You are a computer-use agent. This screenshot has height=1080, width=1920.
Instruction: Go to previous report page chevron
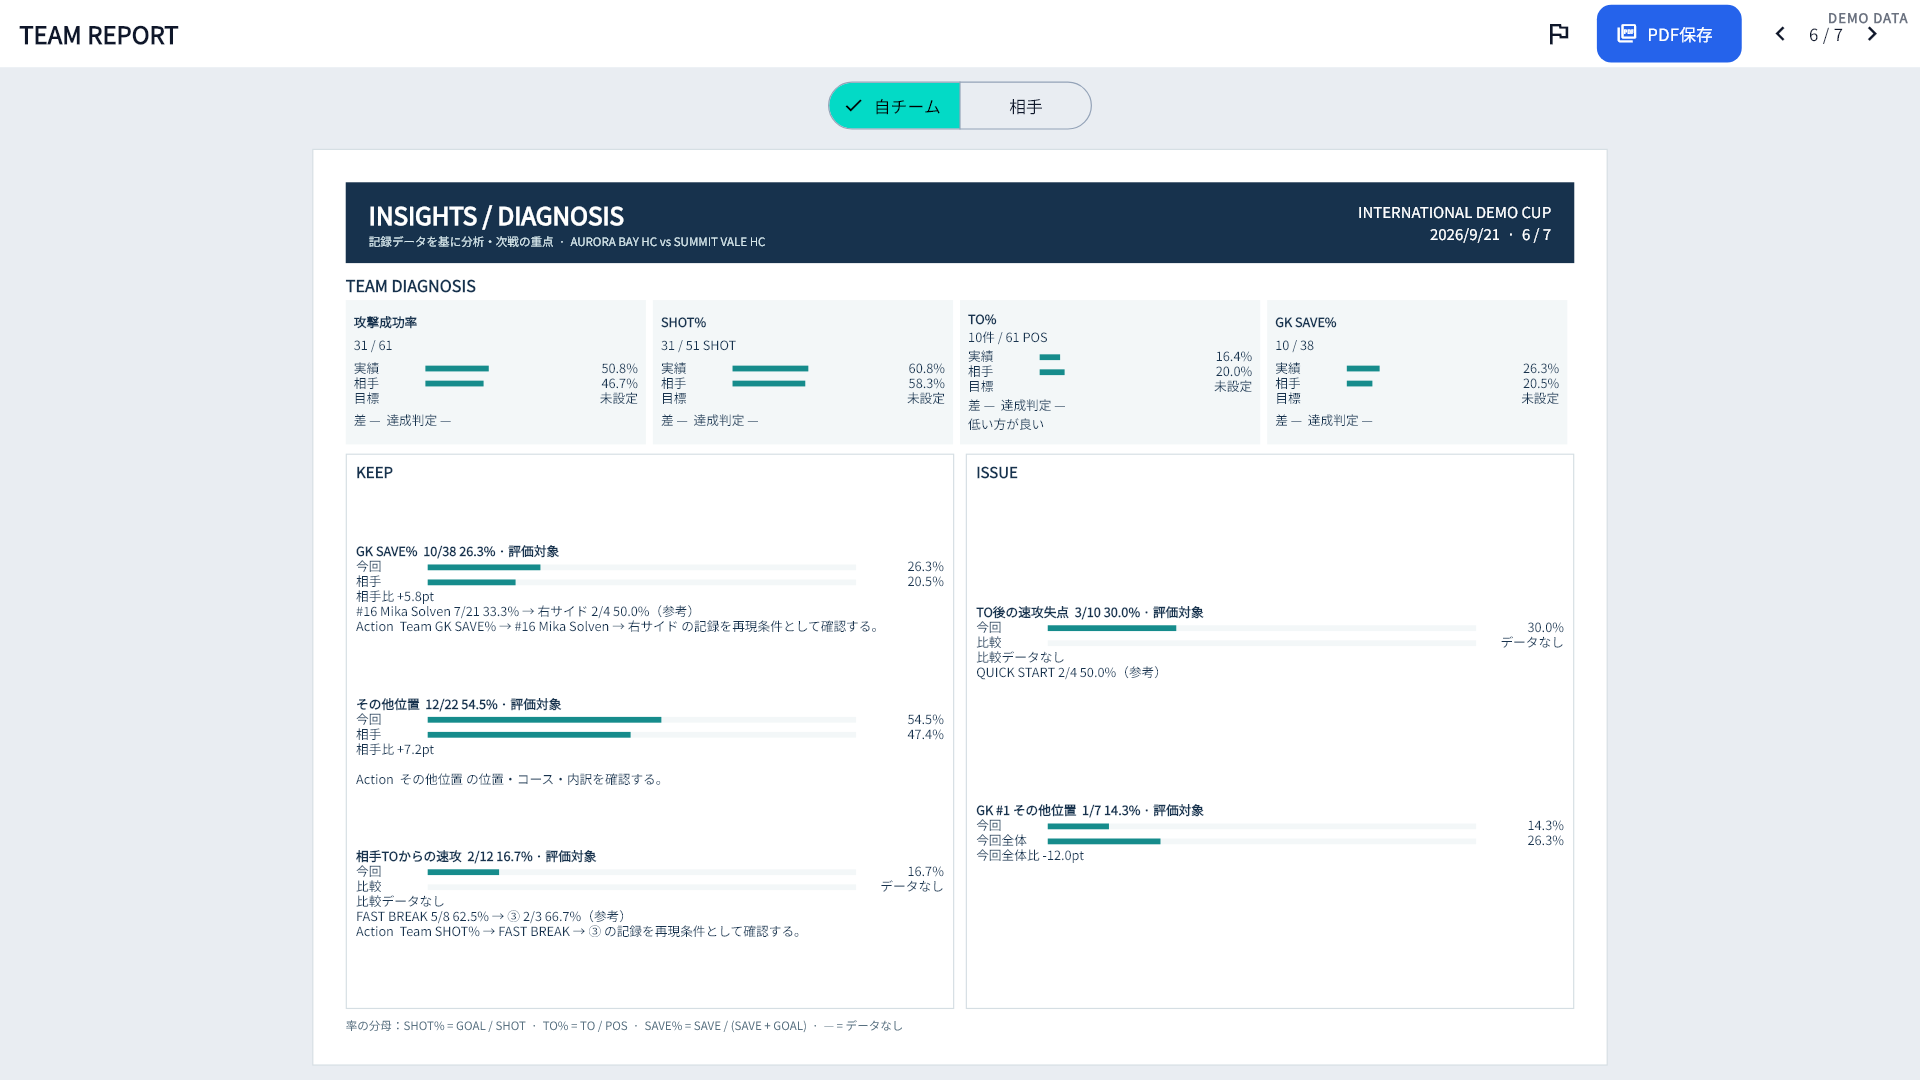(x=1780, y=34)
